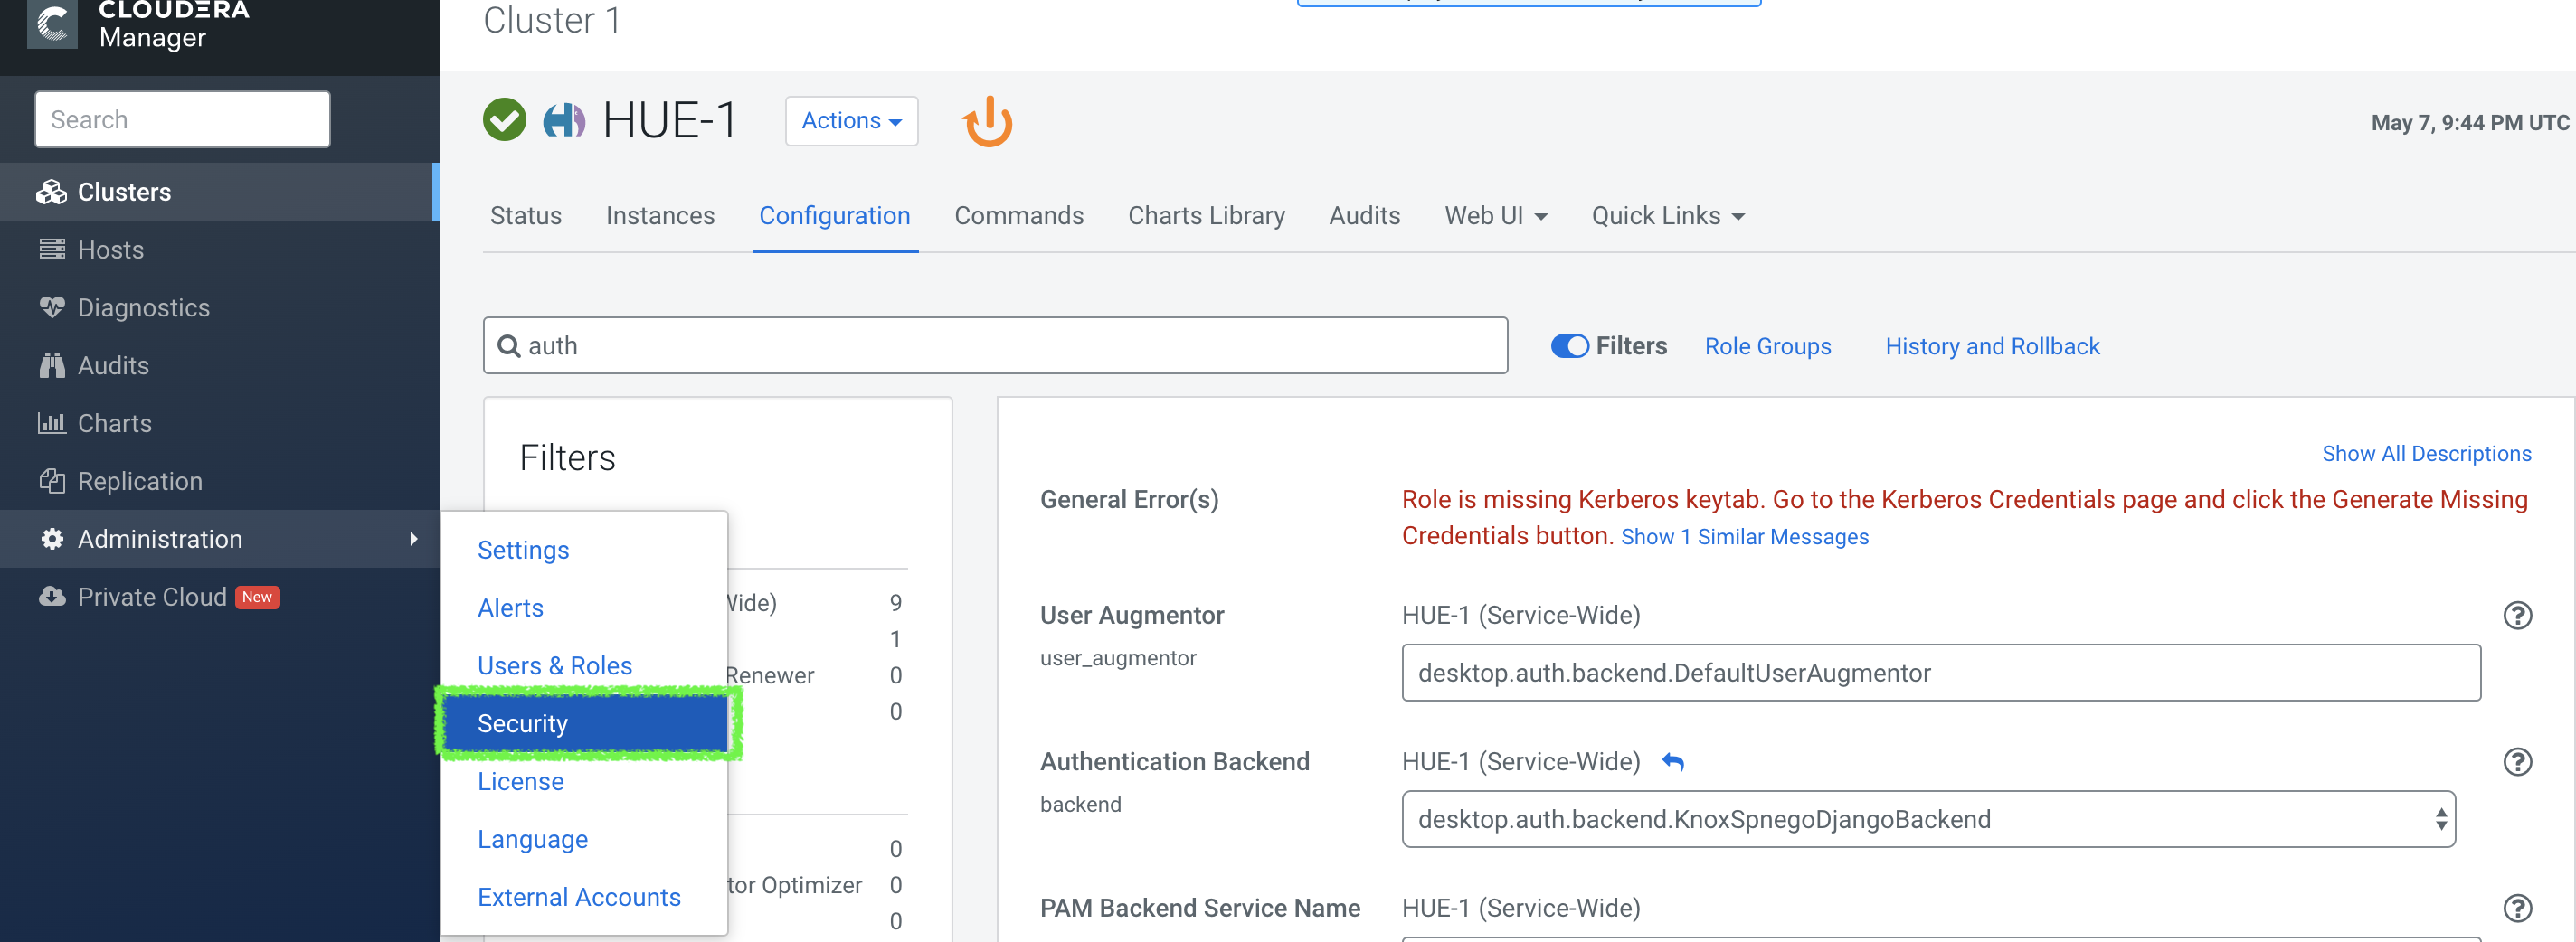Open help for User Augmentor setting
The width and height of the screenshot is (2576, 942).
2516,615
